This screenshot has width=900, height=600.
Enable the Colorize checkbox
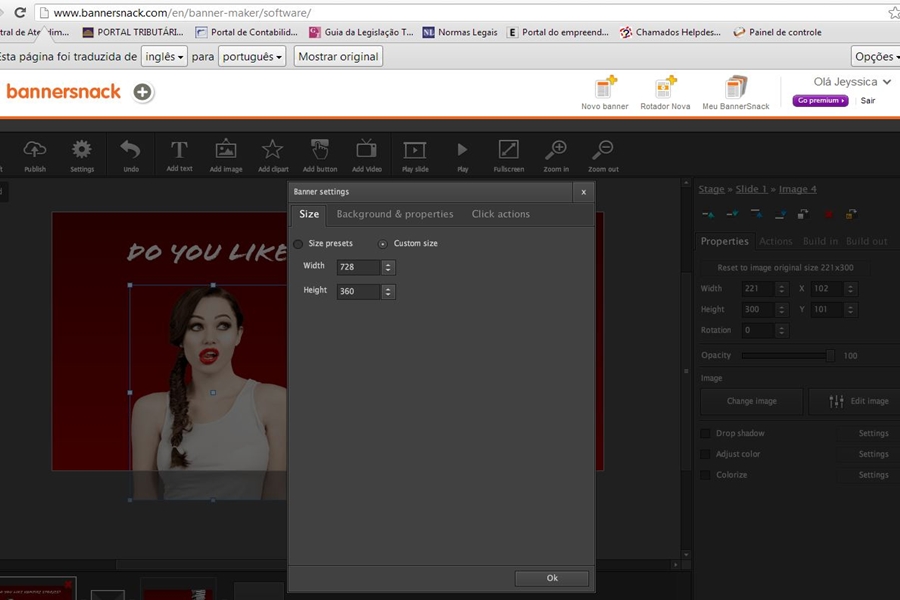coord(705,475)
